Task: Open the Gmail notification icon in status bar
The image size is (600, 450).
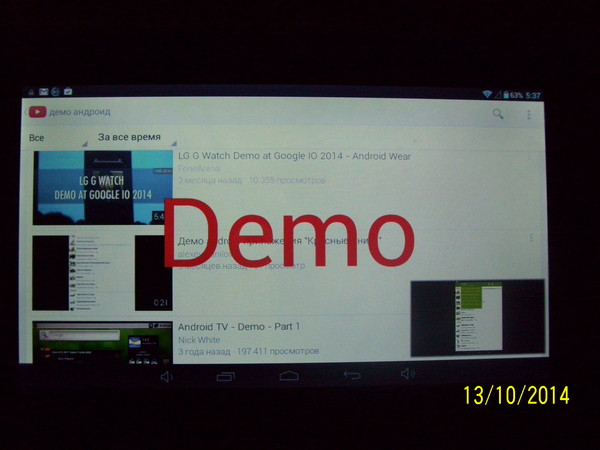Action: (x=44, y=91)
